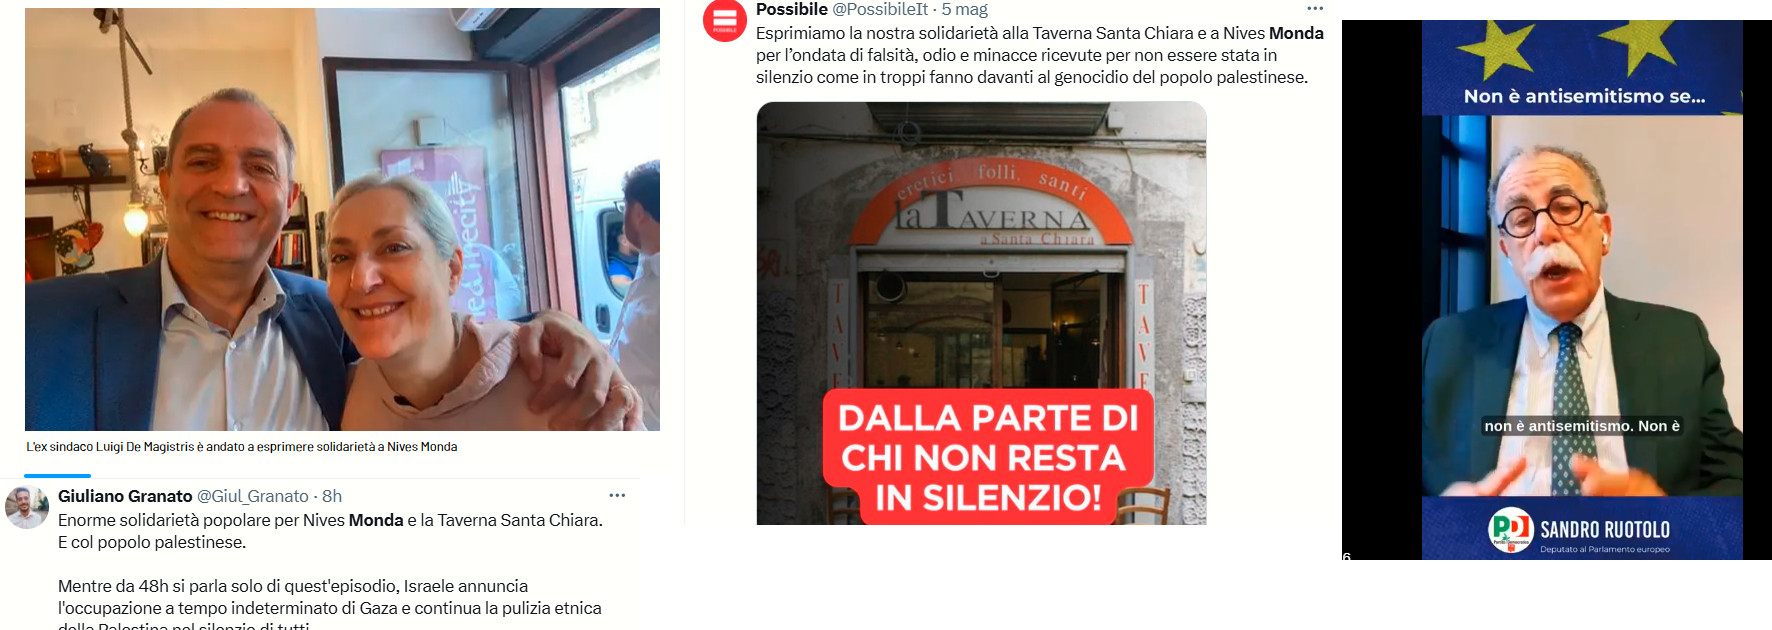The width and height of the screenshot is (1772, 630).
Task: Open more options on Possibile tweet
Action: point(1315,9)
